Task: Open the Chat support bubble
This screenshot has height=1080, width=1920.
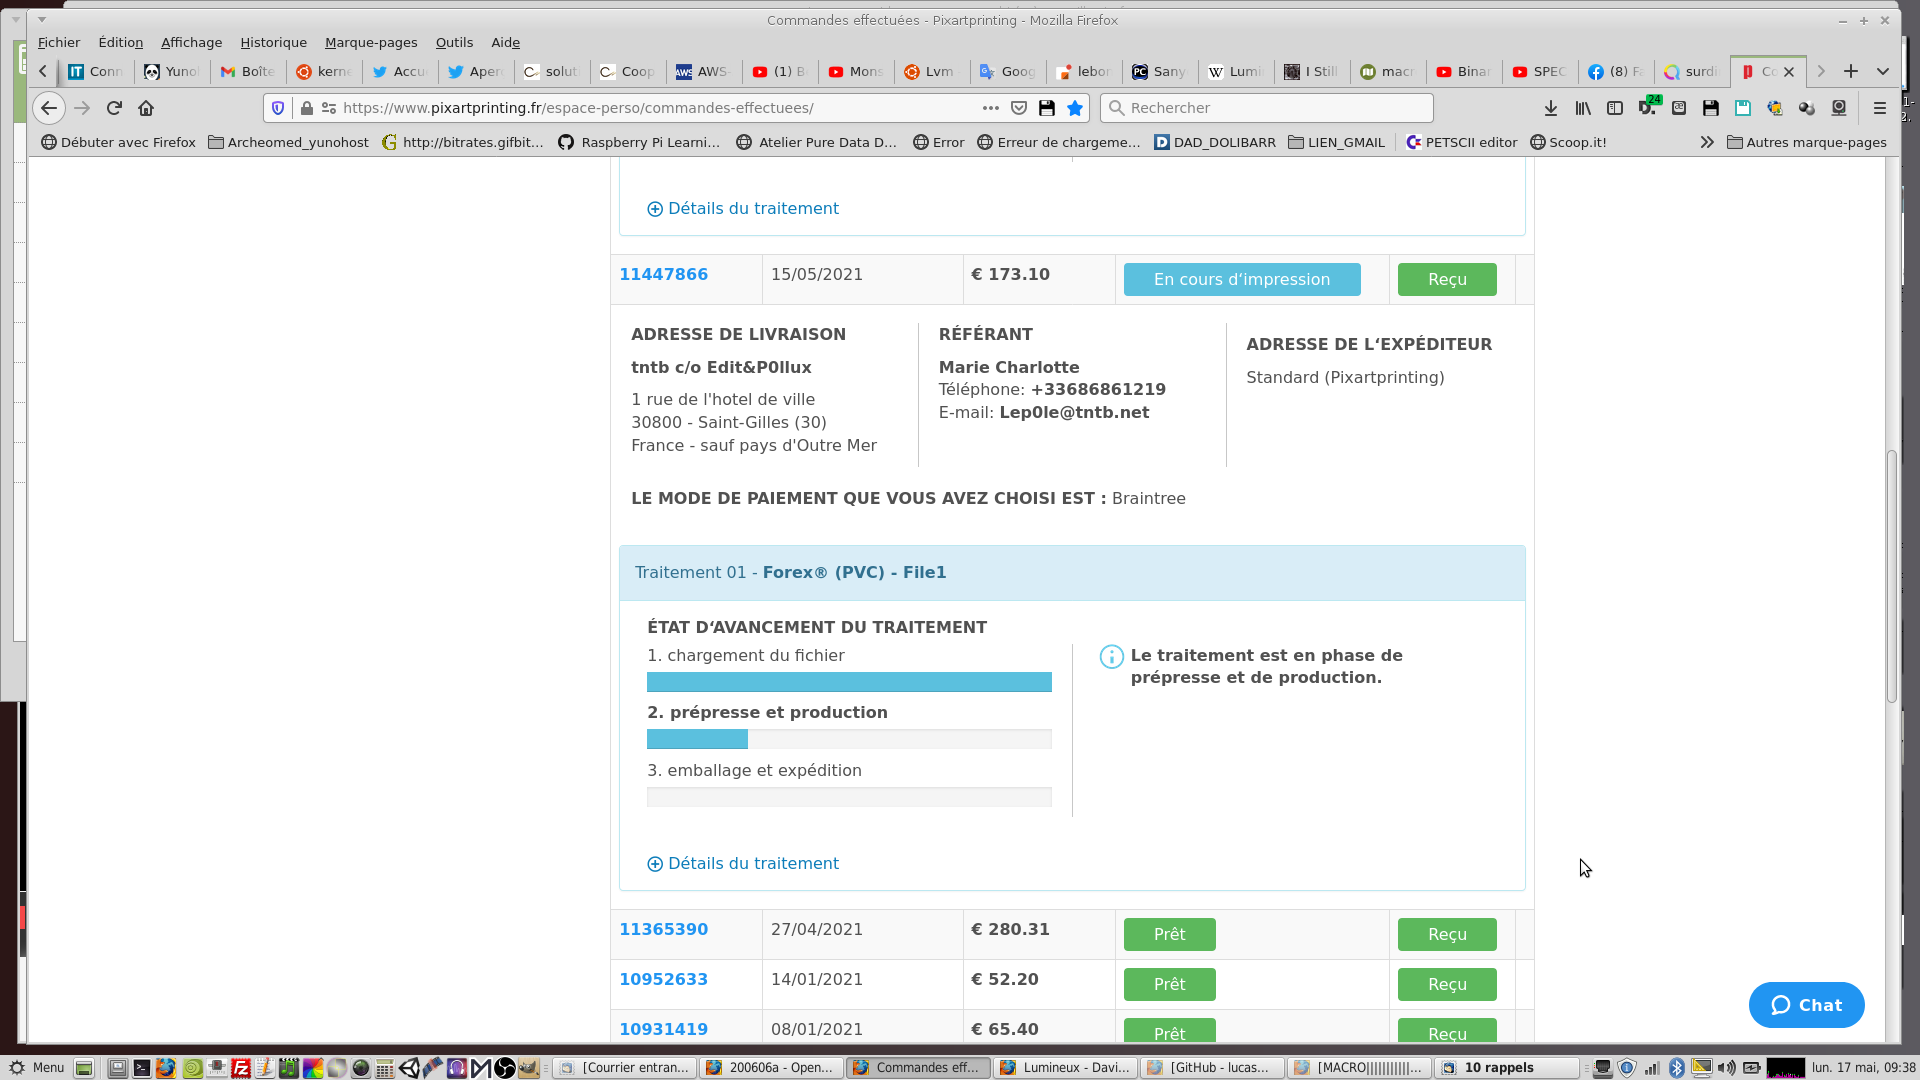Action: click(1806, 1005)
